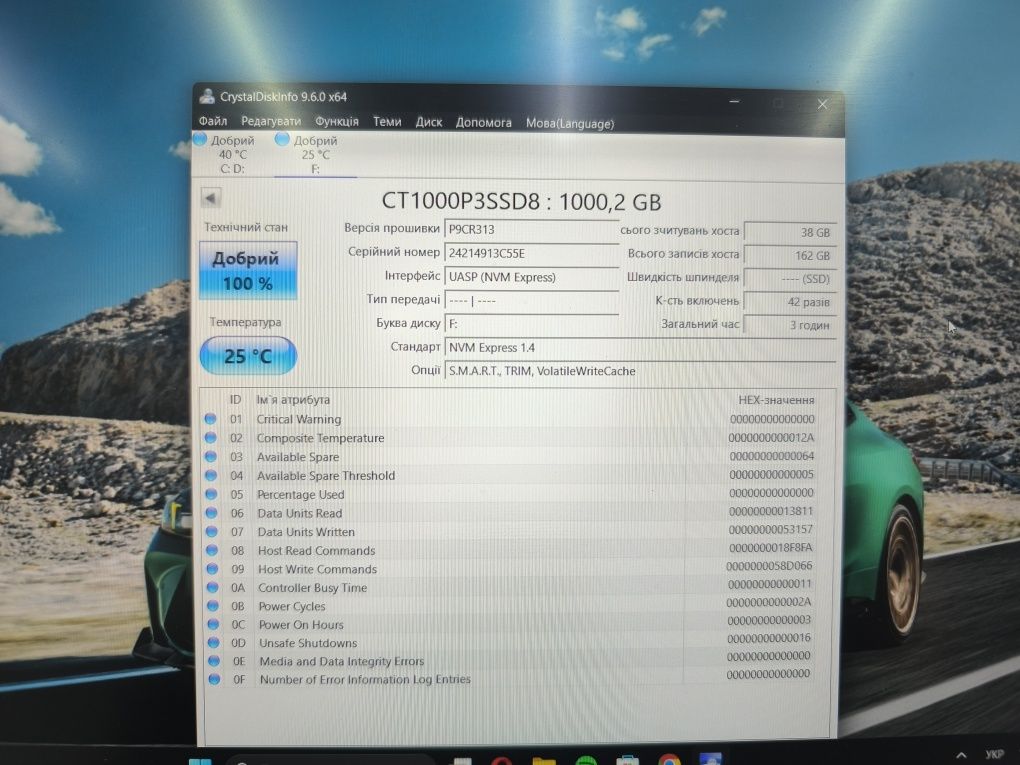Click the Ім'я атрибута column header
The width and height of the screenshot is (1020, 765).
point(293,399)
